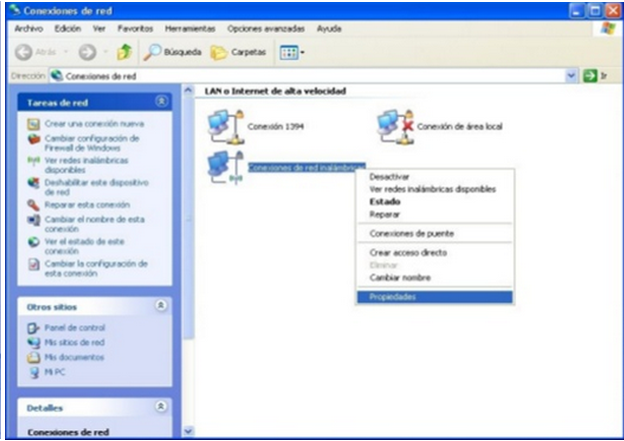Click the Deshabilitar dispositivo de red icon
The image size is (624, 441).
[33, 183]
